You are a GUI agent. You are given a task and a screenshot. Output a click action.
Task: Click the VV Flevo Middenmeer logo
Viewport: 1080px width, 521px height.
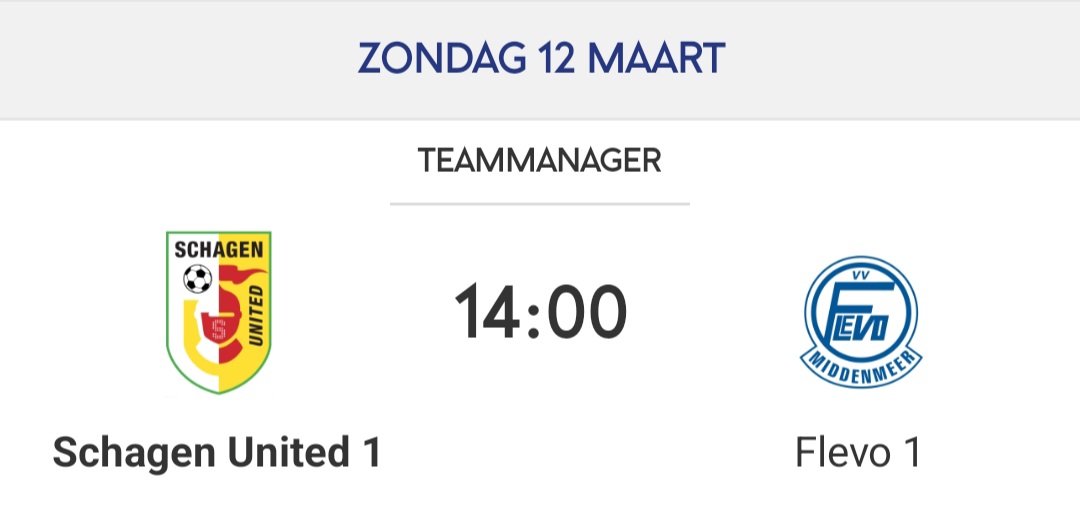(x=860, y=320)
